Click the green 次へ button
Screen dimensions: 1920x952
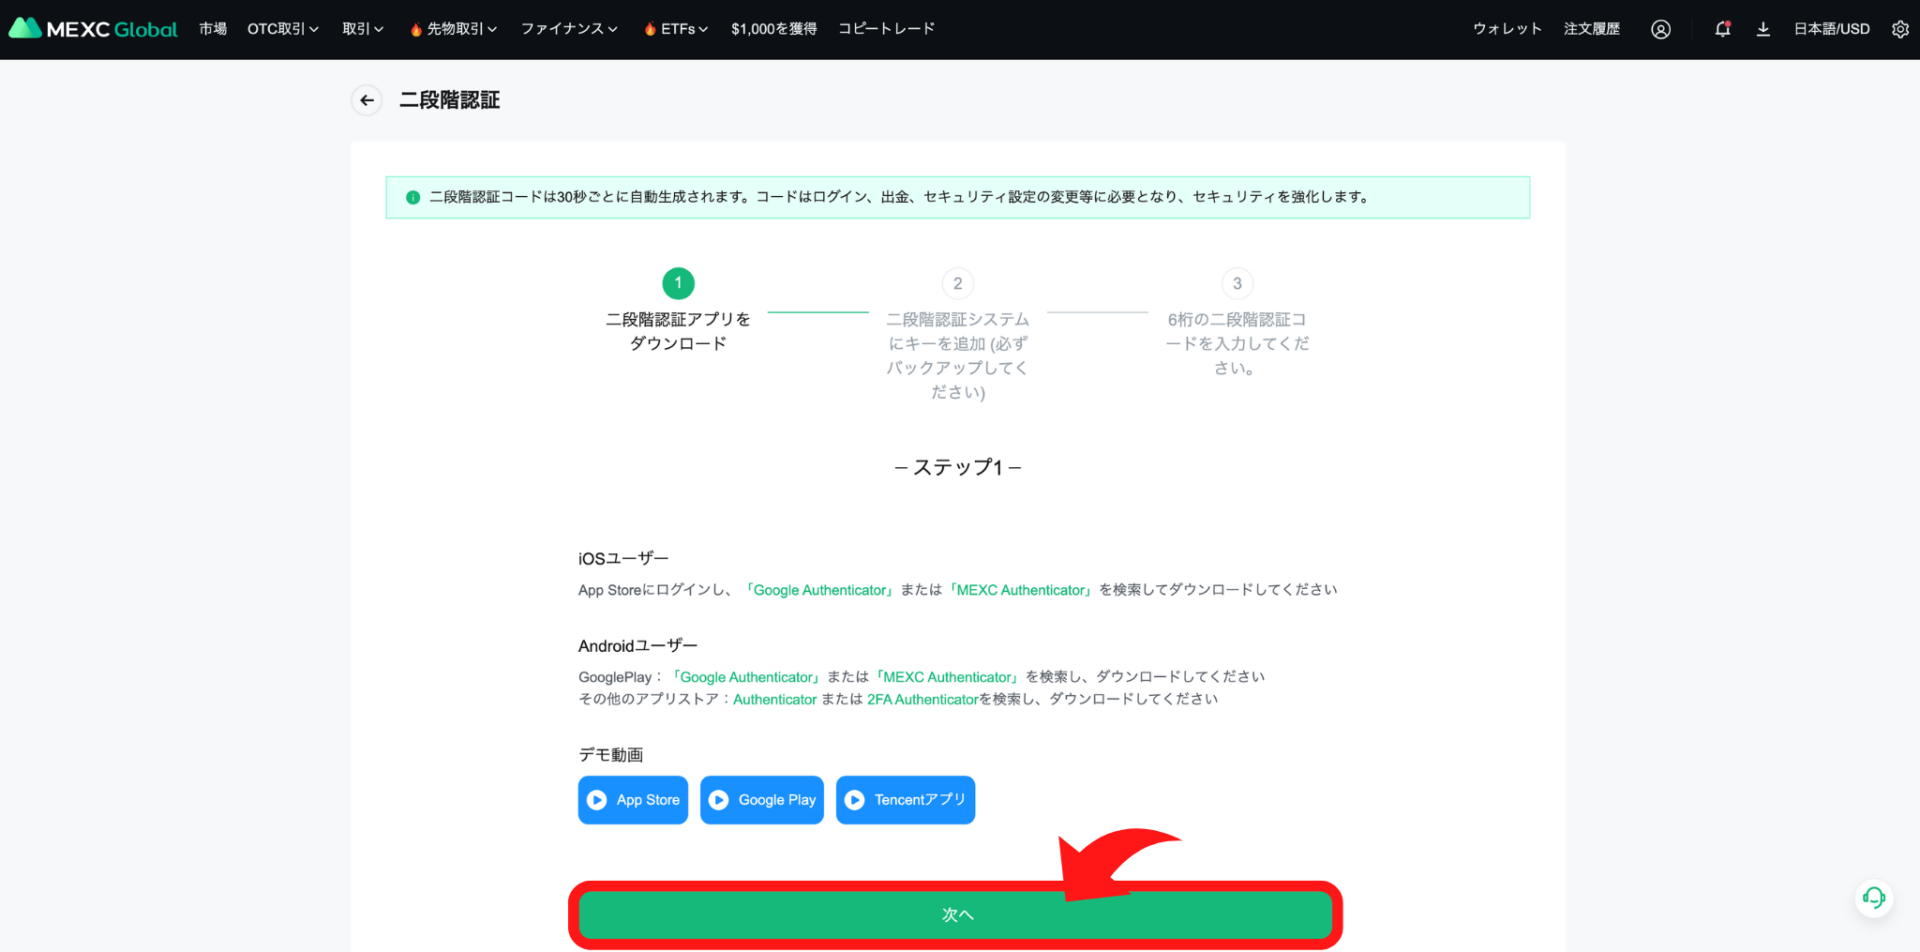point(956,915)
